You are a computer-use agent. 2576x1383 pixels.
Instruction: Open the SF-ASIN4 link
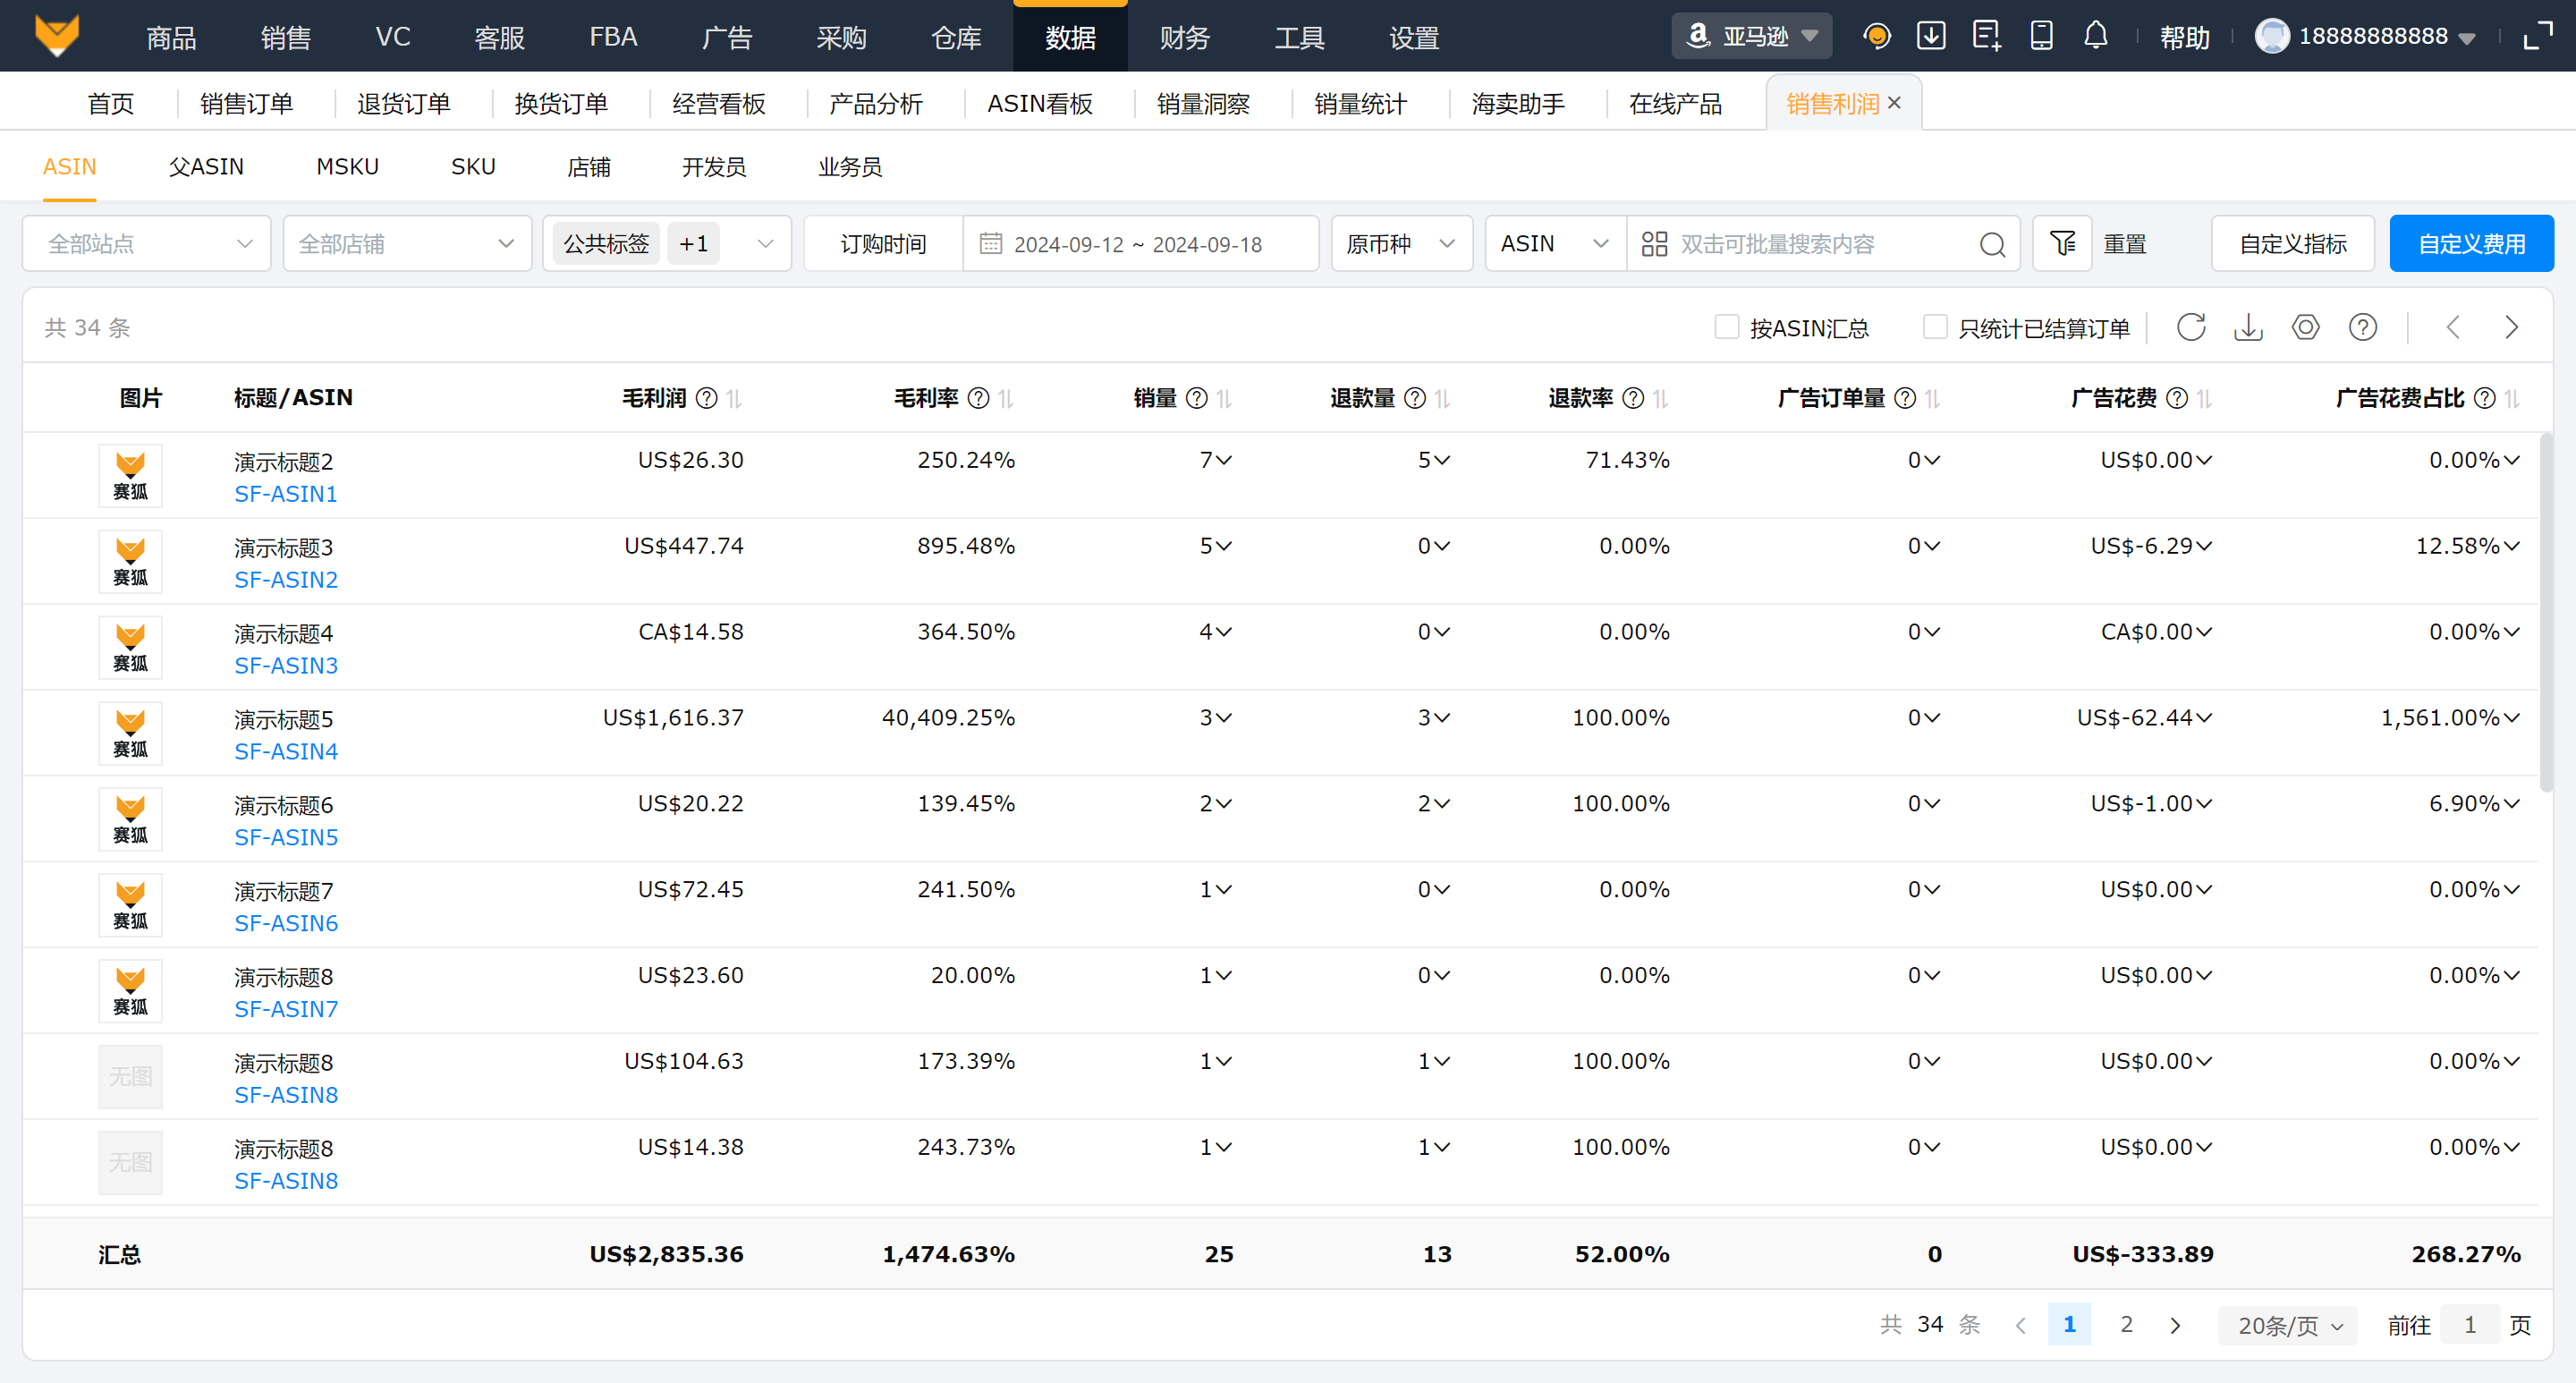point(286,751)
